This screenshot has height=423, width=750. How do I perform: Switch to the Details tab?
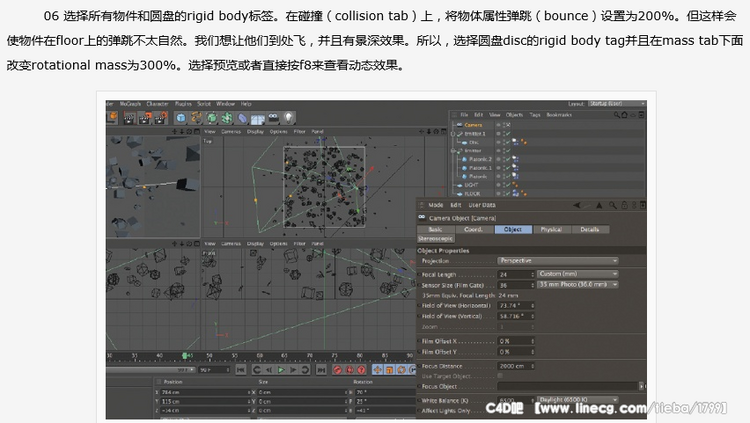(590, 230)
